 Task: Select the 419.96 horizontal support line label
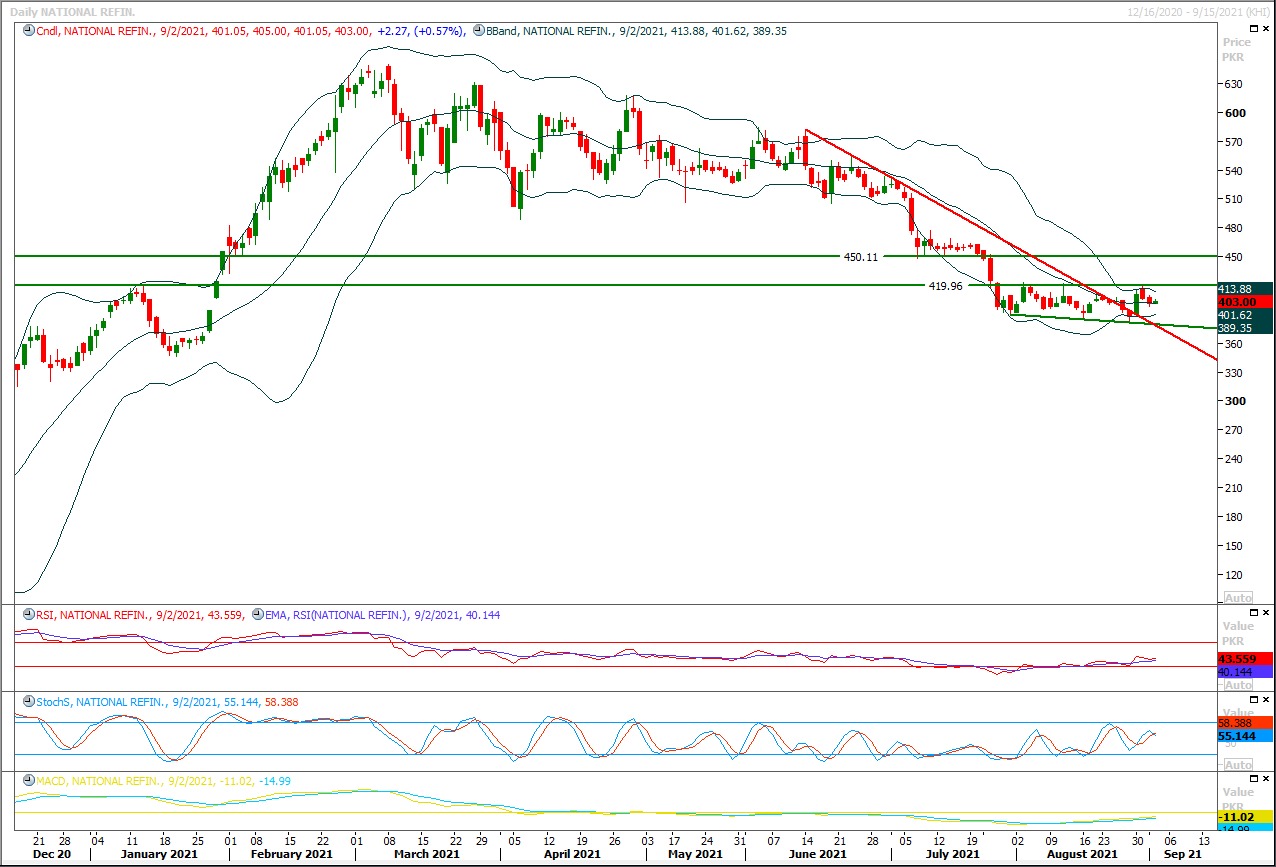coord(945,286)
